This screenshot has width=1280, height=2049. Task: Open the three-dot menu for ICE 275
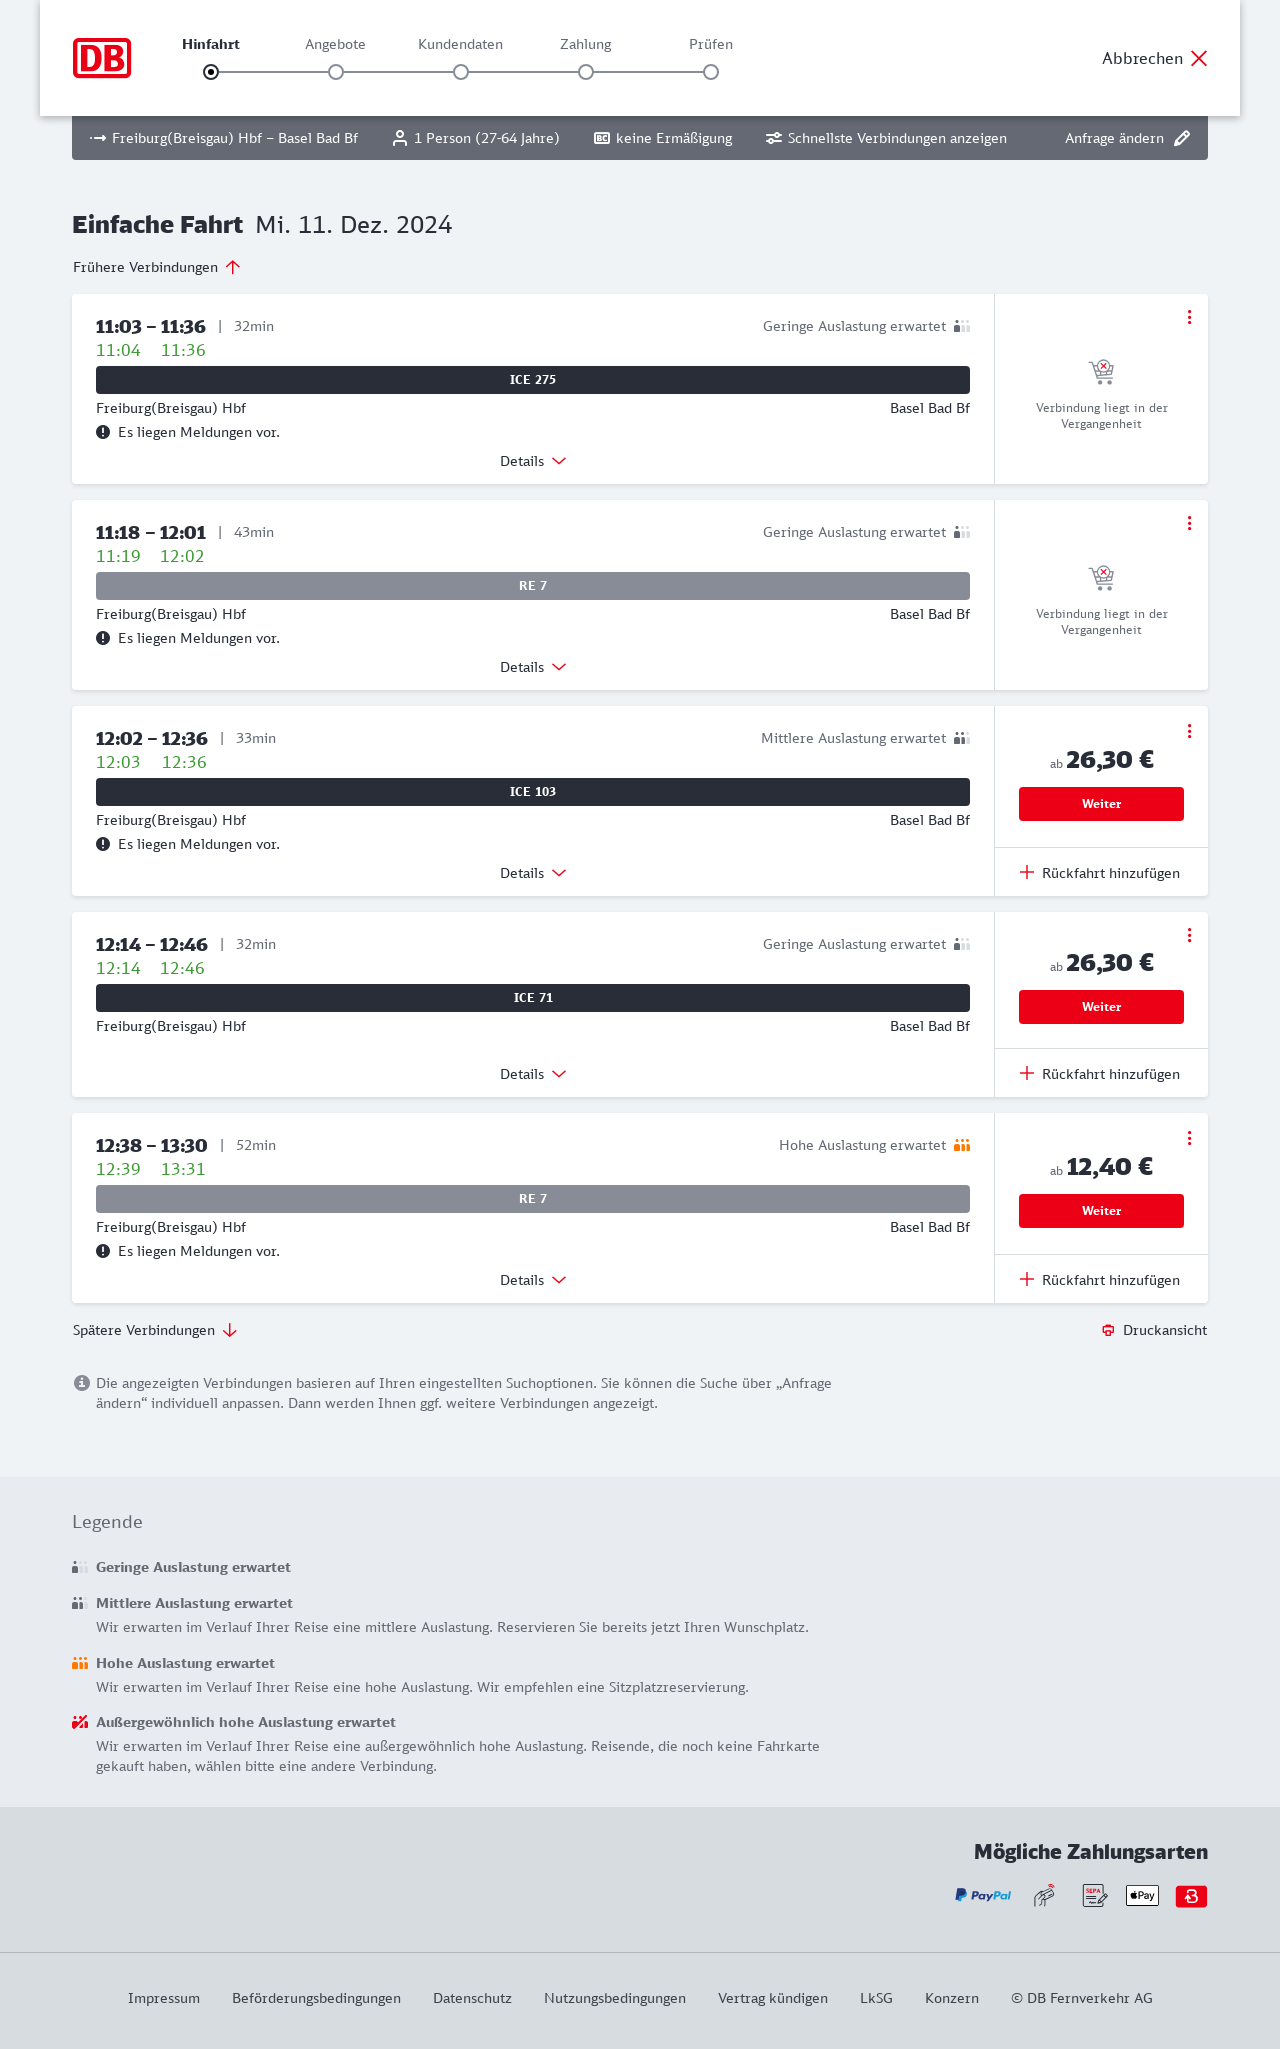coord(1189,317)
